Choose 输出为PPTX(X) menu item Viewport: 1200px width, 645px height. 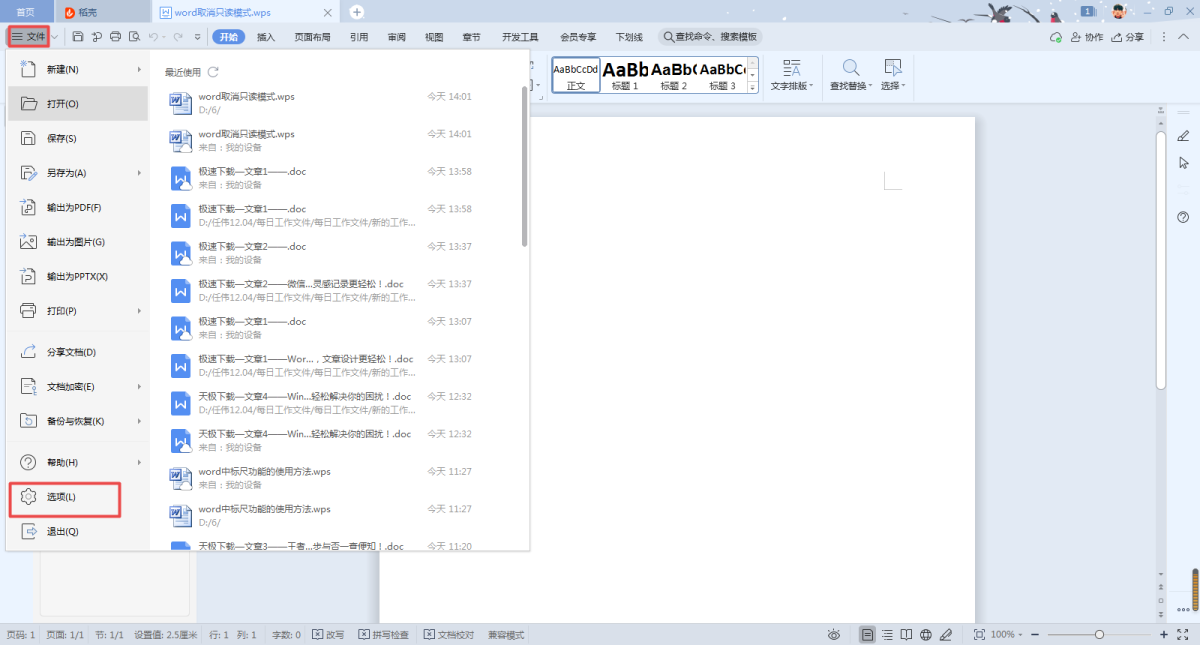[x=78, y=276]
